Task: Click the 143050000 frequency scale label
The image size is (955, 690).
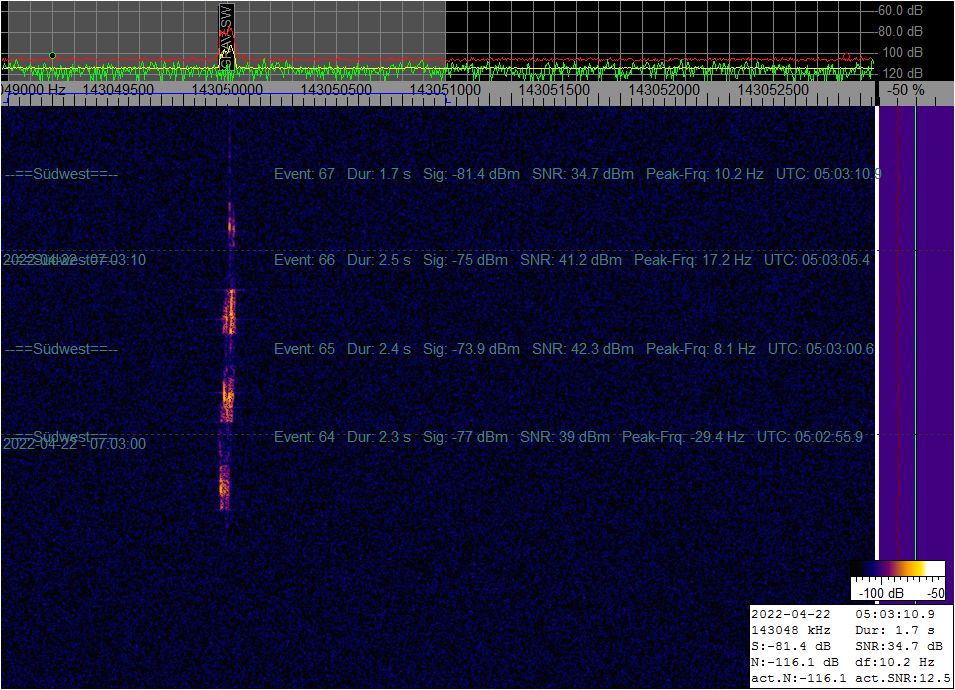Action: click(x=227, y=90)
